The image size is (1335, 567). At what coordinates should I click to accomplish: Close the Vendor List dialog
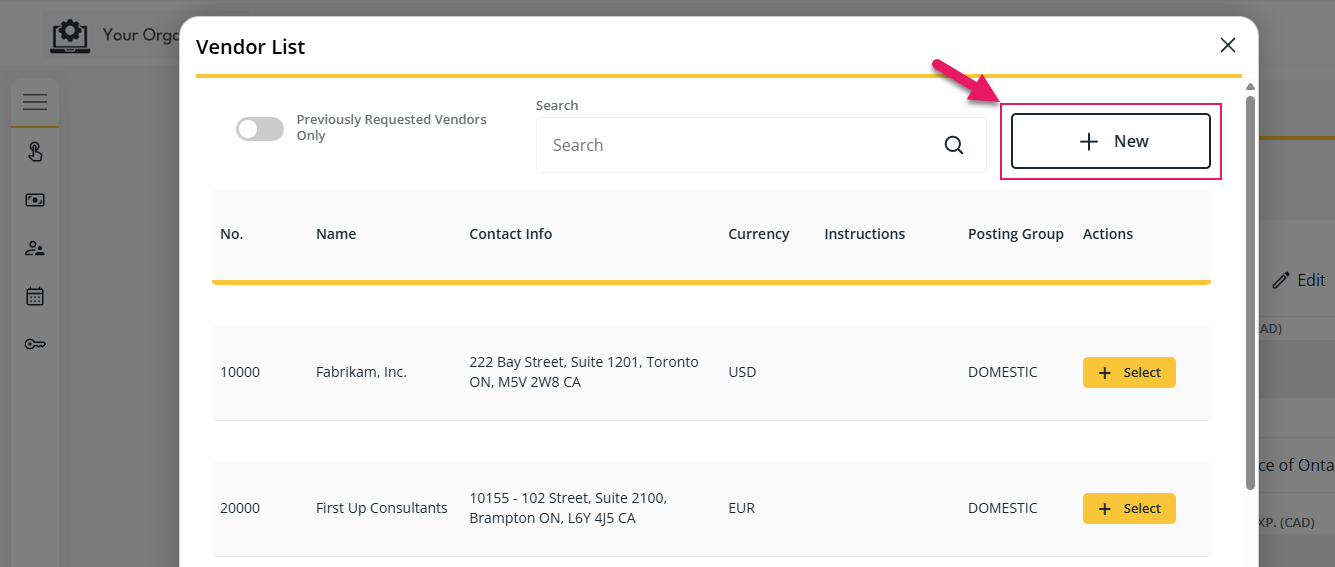pos(1228,45)
